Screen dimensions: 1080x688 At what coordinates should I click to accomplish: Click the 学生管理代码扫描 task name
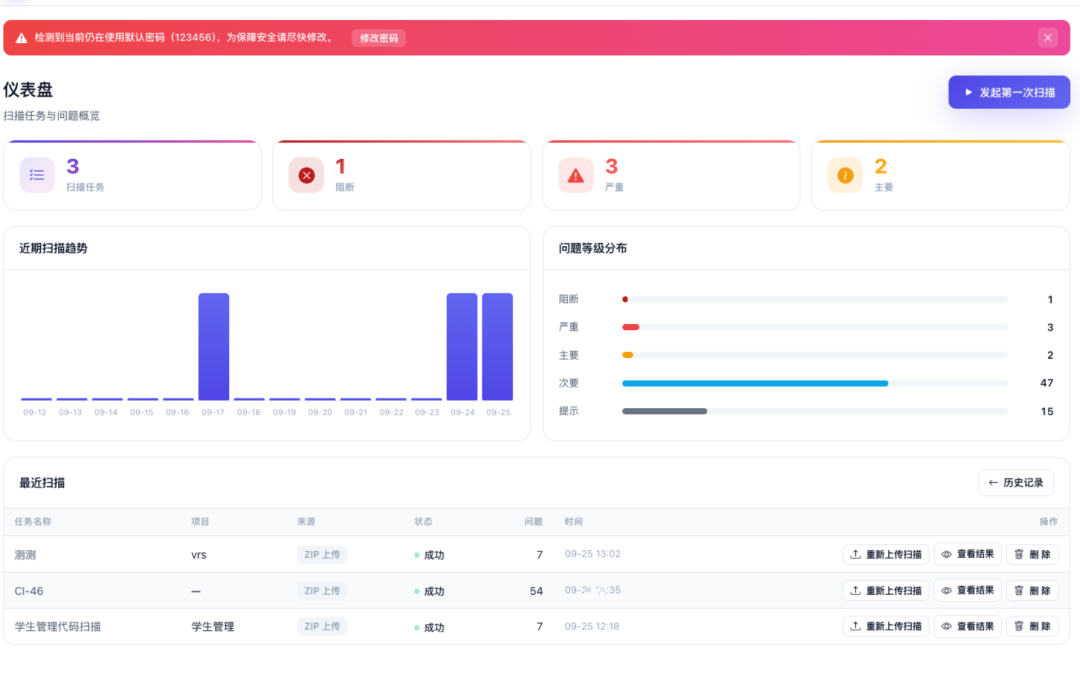tap(58, 627)
